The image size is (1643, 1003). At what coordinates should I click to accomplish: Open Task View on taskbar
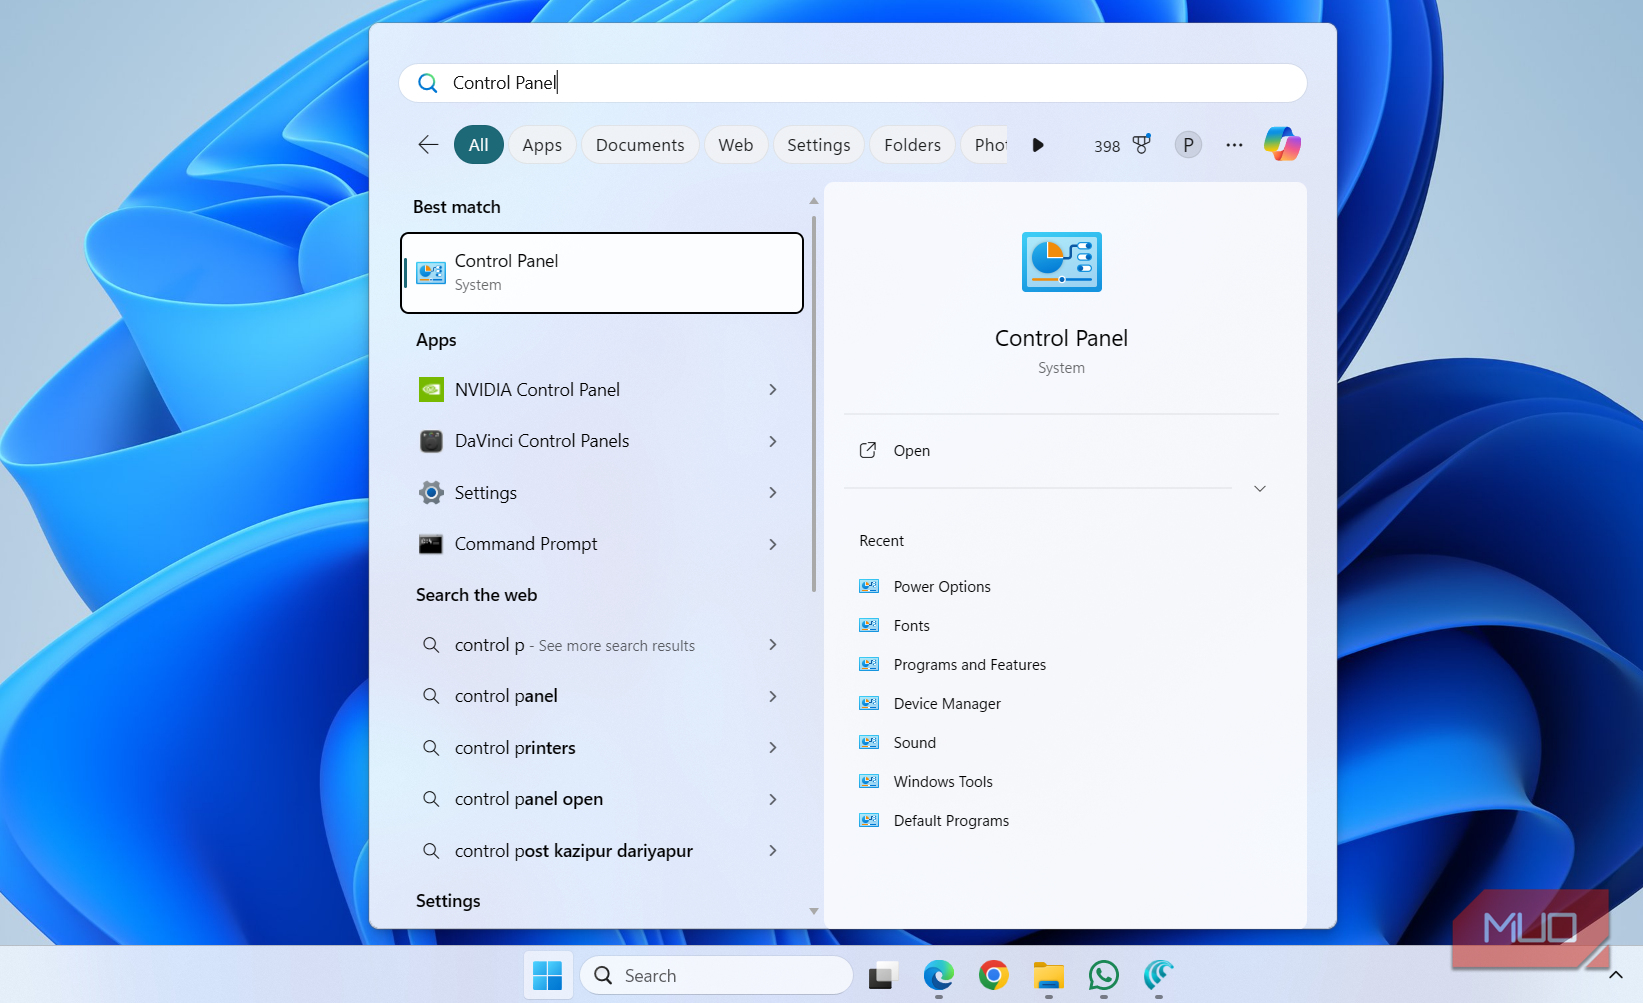[883, 975]
